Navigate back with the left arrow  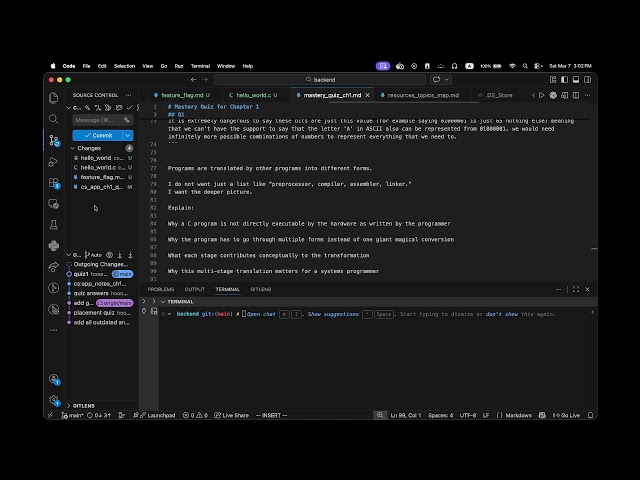[x=193, y=80]
